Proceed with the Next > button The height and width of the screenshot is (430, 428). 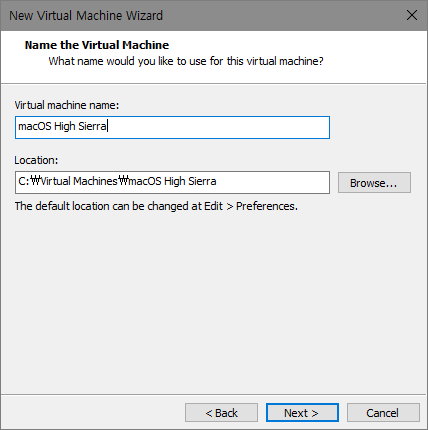pos(302,413)
